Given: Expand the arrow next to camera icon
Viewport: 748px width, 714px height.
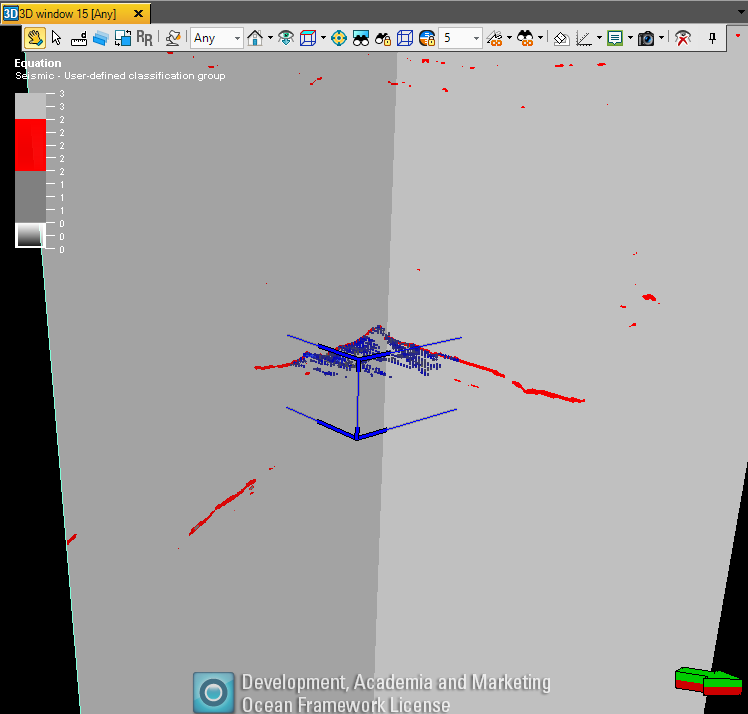Looking at the screenshot, I should coord(661,38).
